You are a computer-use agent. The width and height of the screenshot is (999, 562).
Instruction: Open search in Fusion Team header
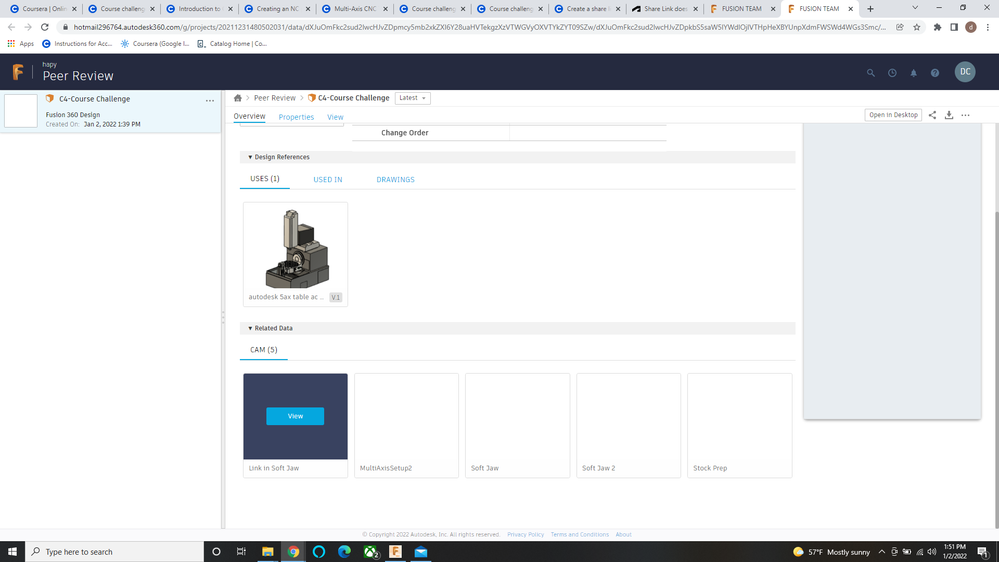pyautogui.click(x=870, y=73)
